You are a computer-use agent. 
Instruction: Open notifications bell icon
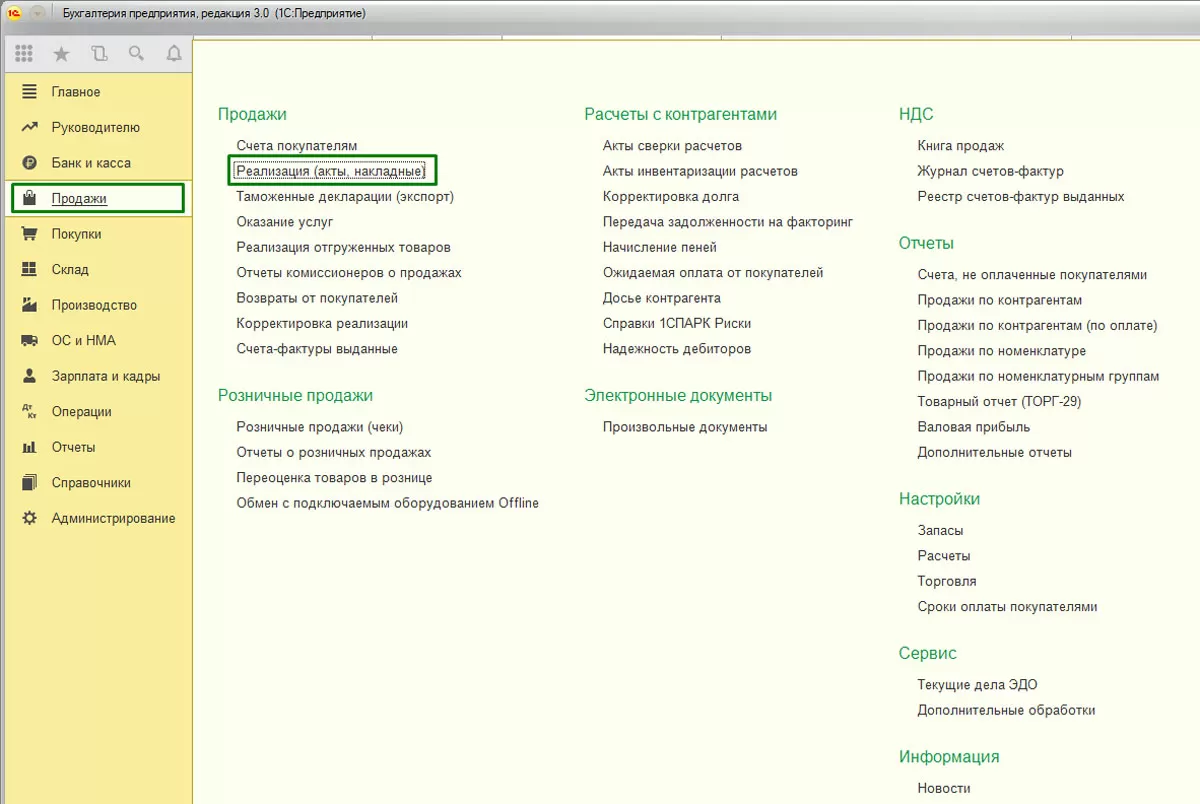point(174,54)
